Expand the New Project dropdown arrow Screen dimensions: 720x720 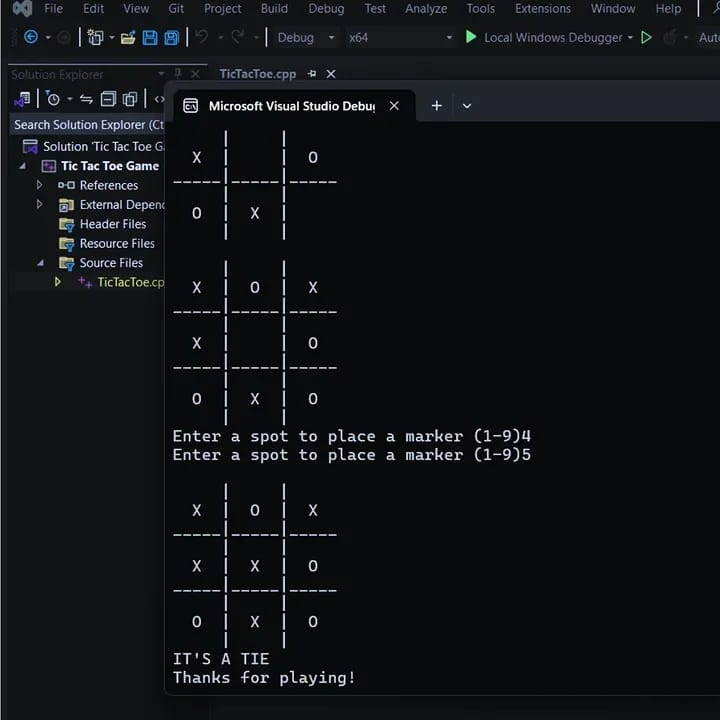click(x=112, y=37)
